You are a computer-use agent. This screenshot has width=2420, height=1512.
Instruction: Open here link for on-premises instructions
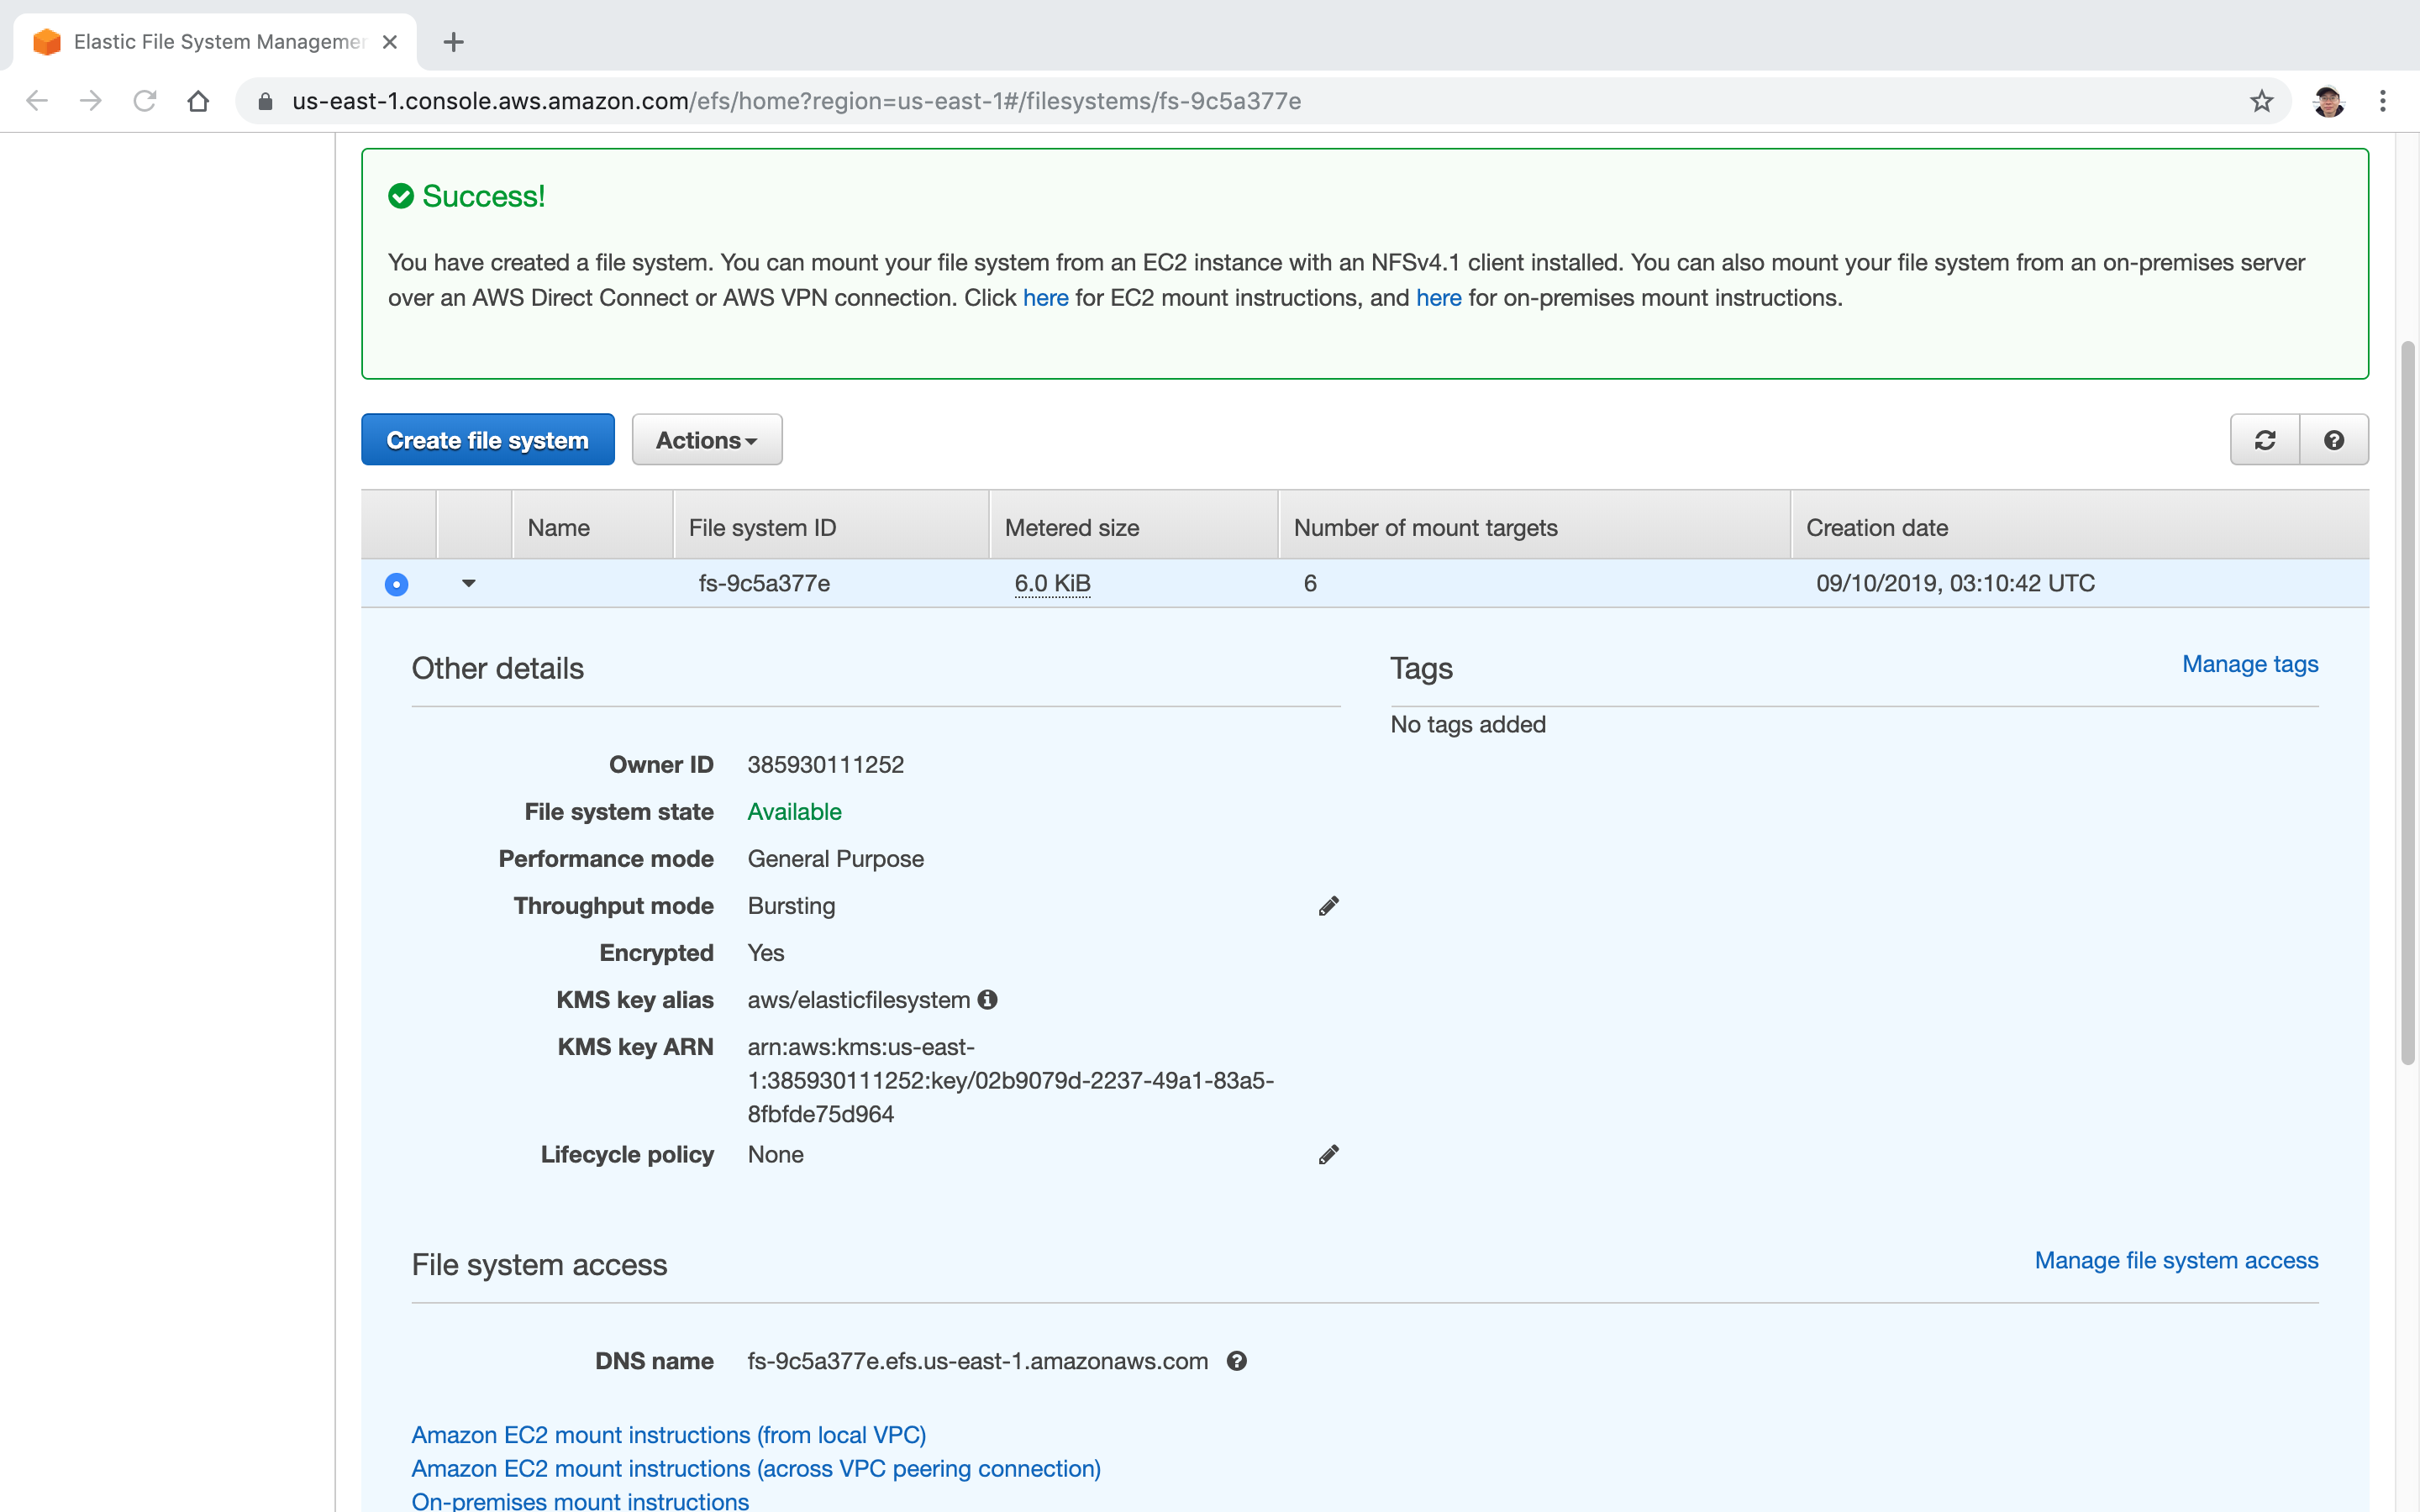[x=1439, y=298]
